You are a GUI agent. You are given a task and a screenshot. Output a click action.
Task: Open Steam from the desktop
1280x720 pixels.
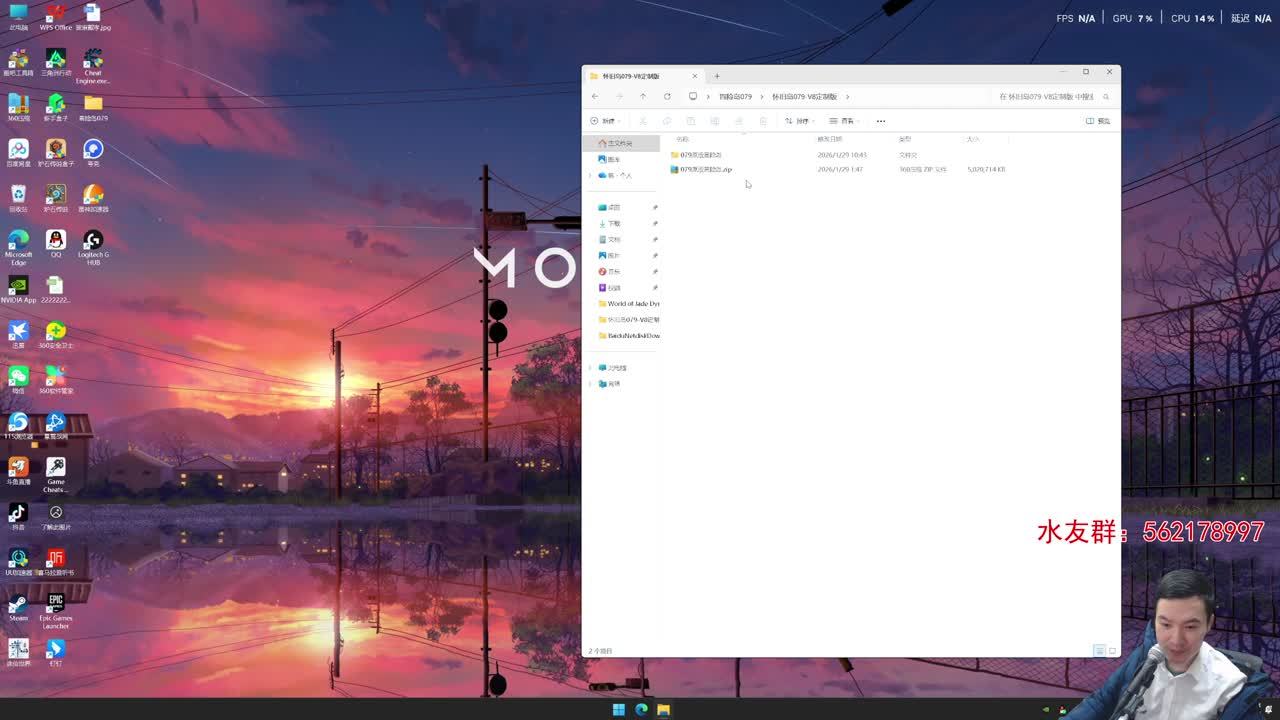(18, 605)
